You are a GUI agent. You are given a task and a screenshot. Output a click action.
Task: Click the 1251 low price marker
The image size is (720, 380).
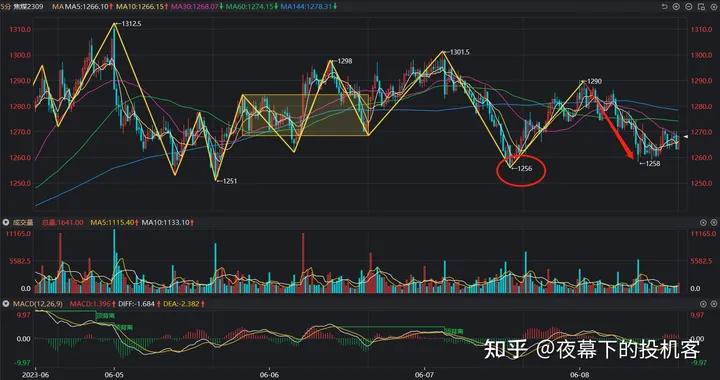coord(230,181)
